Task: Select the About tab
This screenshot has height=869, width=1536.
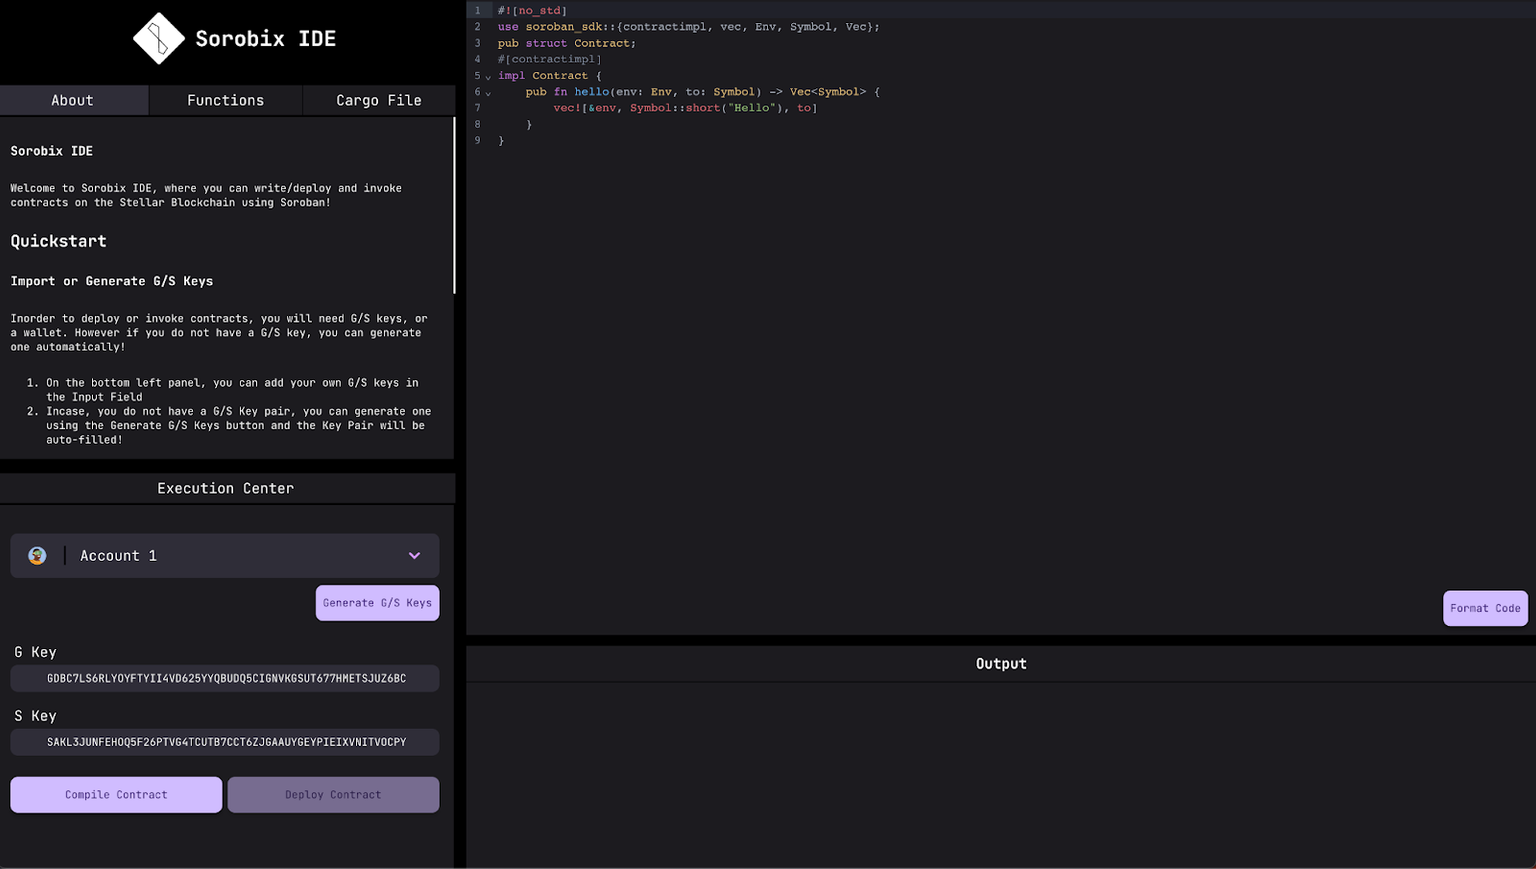Action: 72,100
